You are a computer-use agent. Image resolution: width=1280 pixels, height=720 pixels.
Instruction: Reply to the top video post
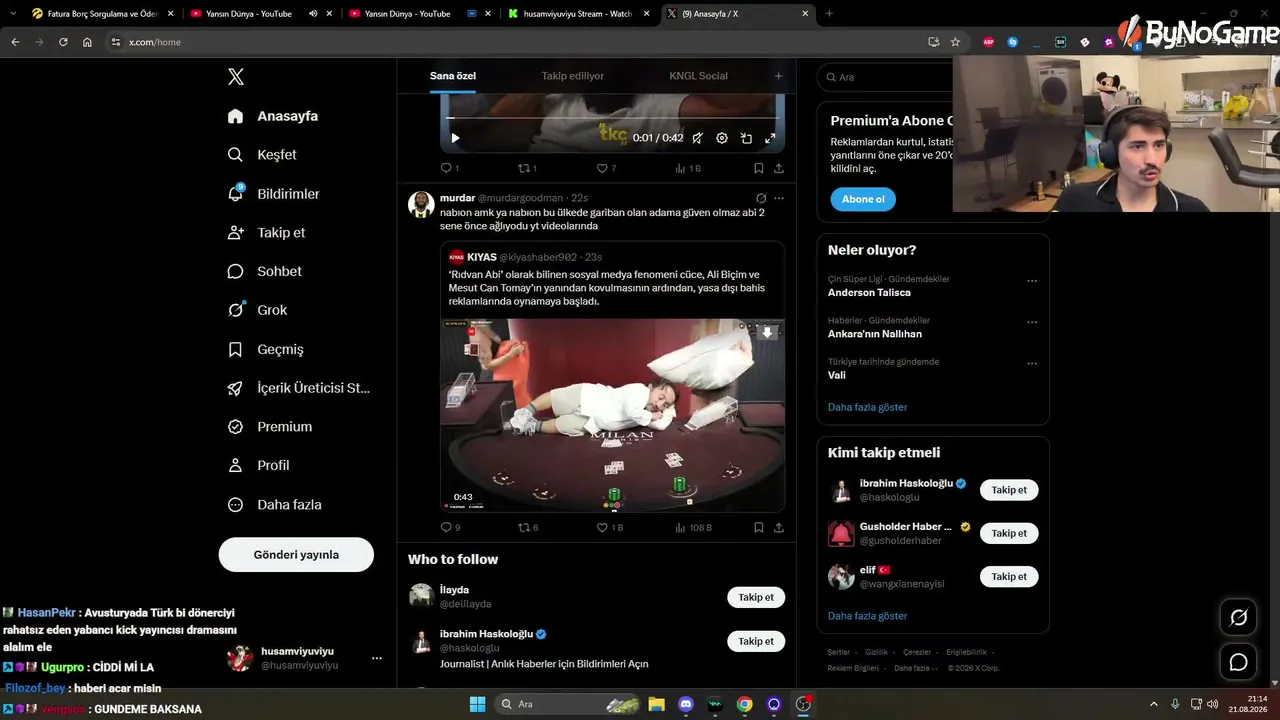pos(450,168)
